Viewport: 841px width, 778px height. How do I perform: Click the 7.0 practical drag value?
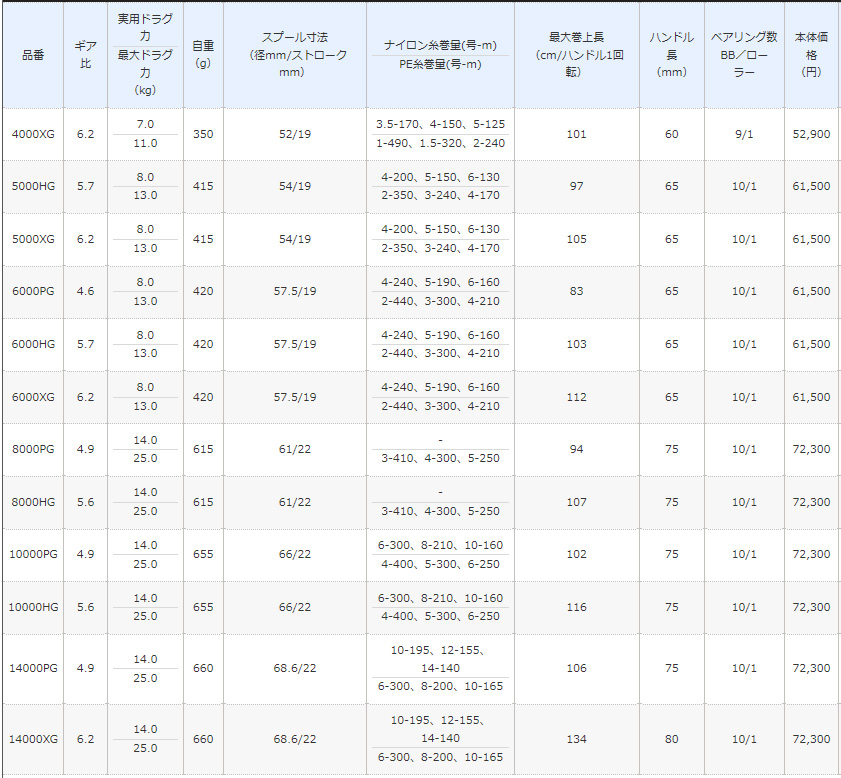145,124
